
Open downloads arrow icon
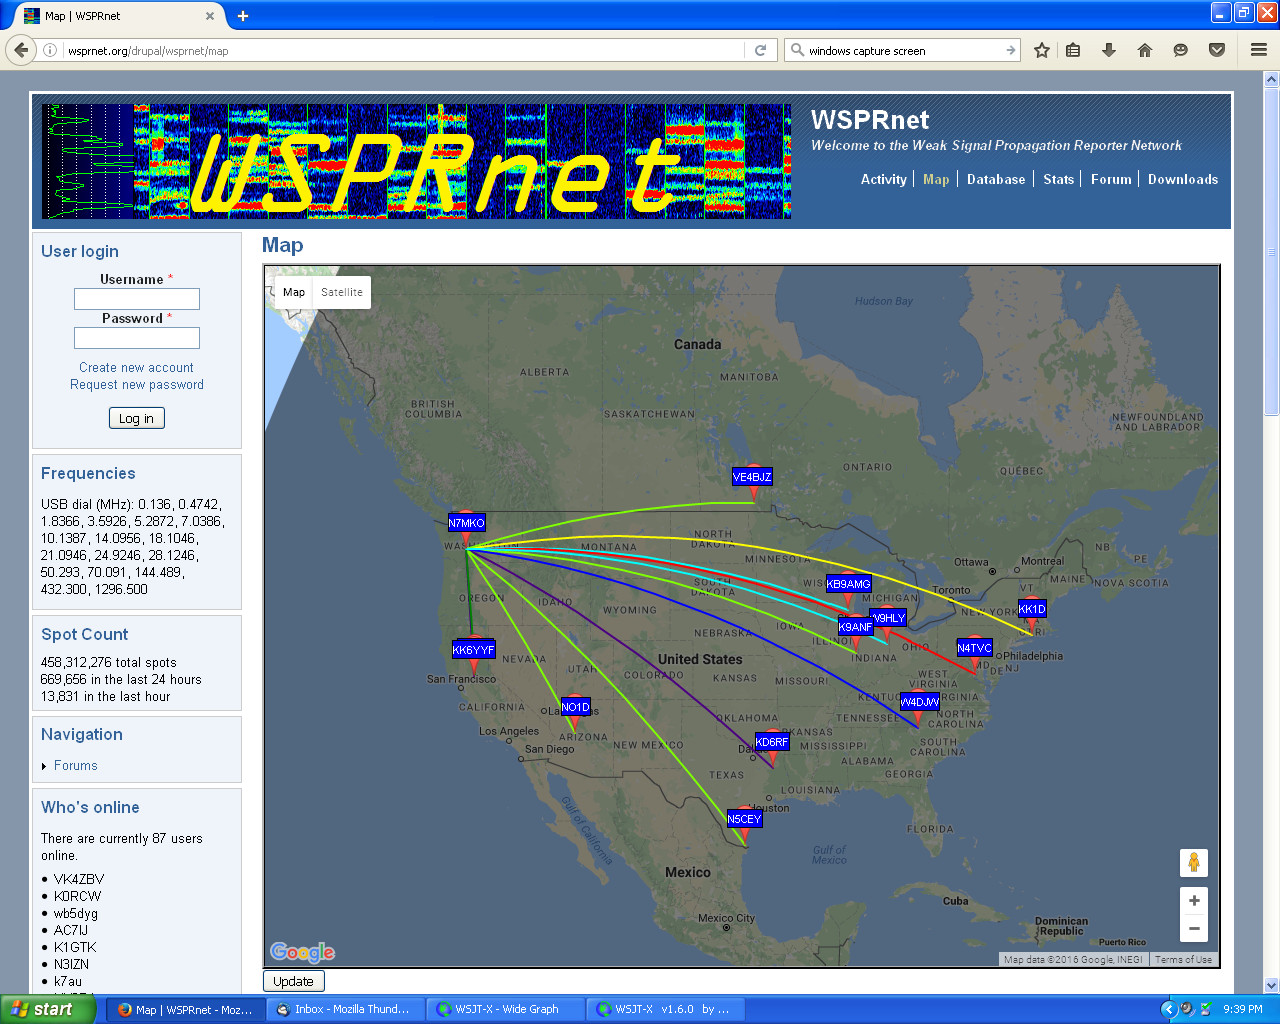[1109, 50]
